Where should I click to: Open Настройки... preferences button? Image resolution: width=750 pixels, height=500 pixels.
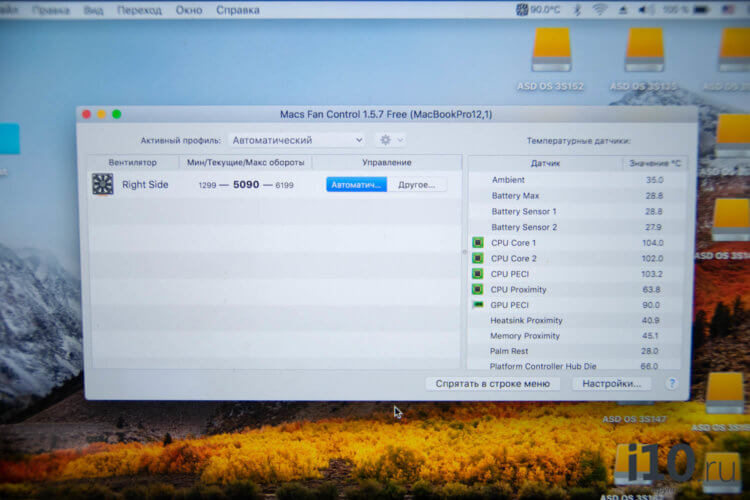pyautogui.click(x=611, y=384)
